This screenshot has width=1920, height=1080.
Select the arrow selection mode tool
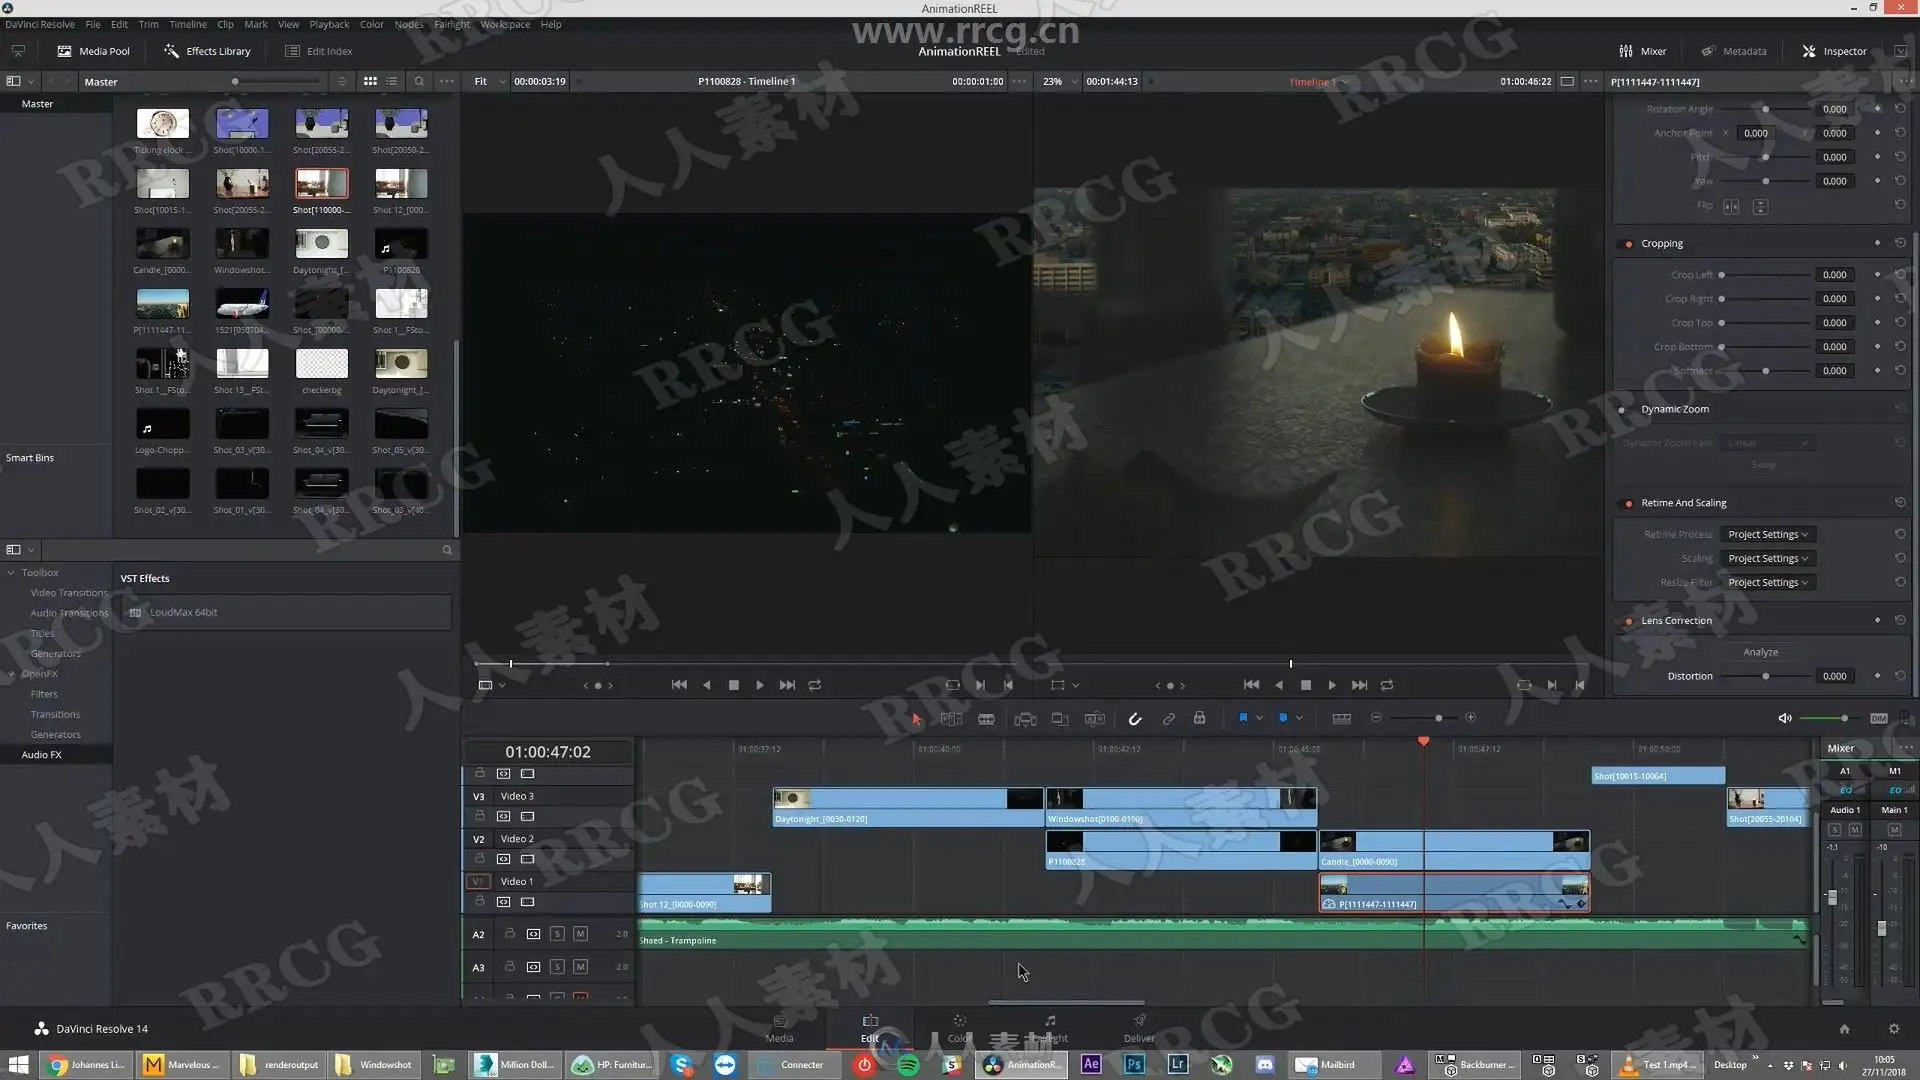click(916, 718)
